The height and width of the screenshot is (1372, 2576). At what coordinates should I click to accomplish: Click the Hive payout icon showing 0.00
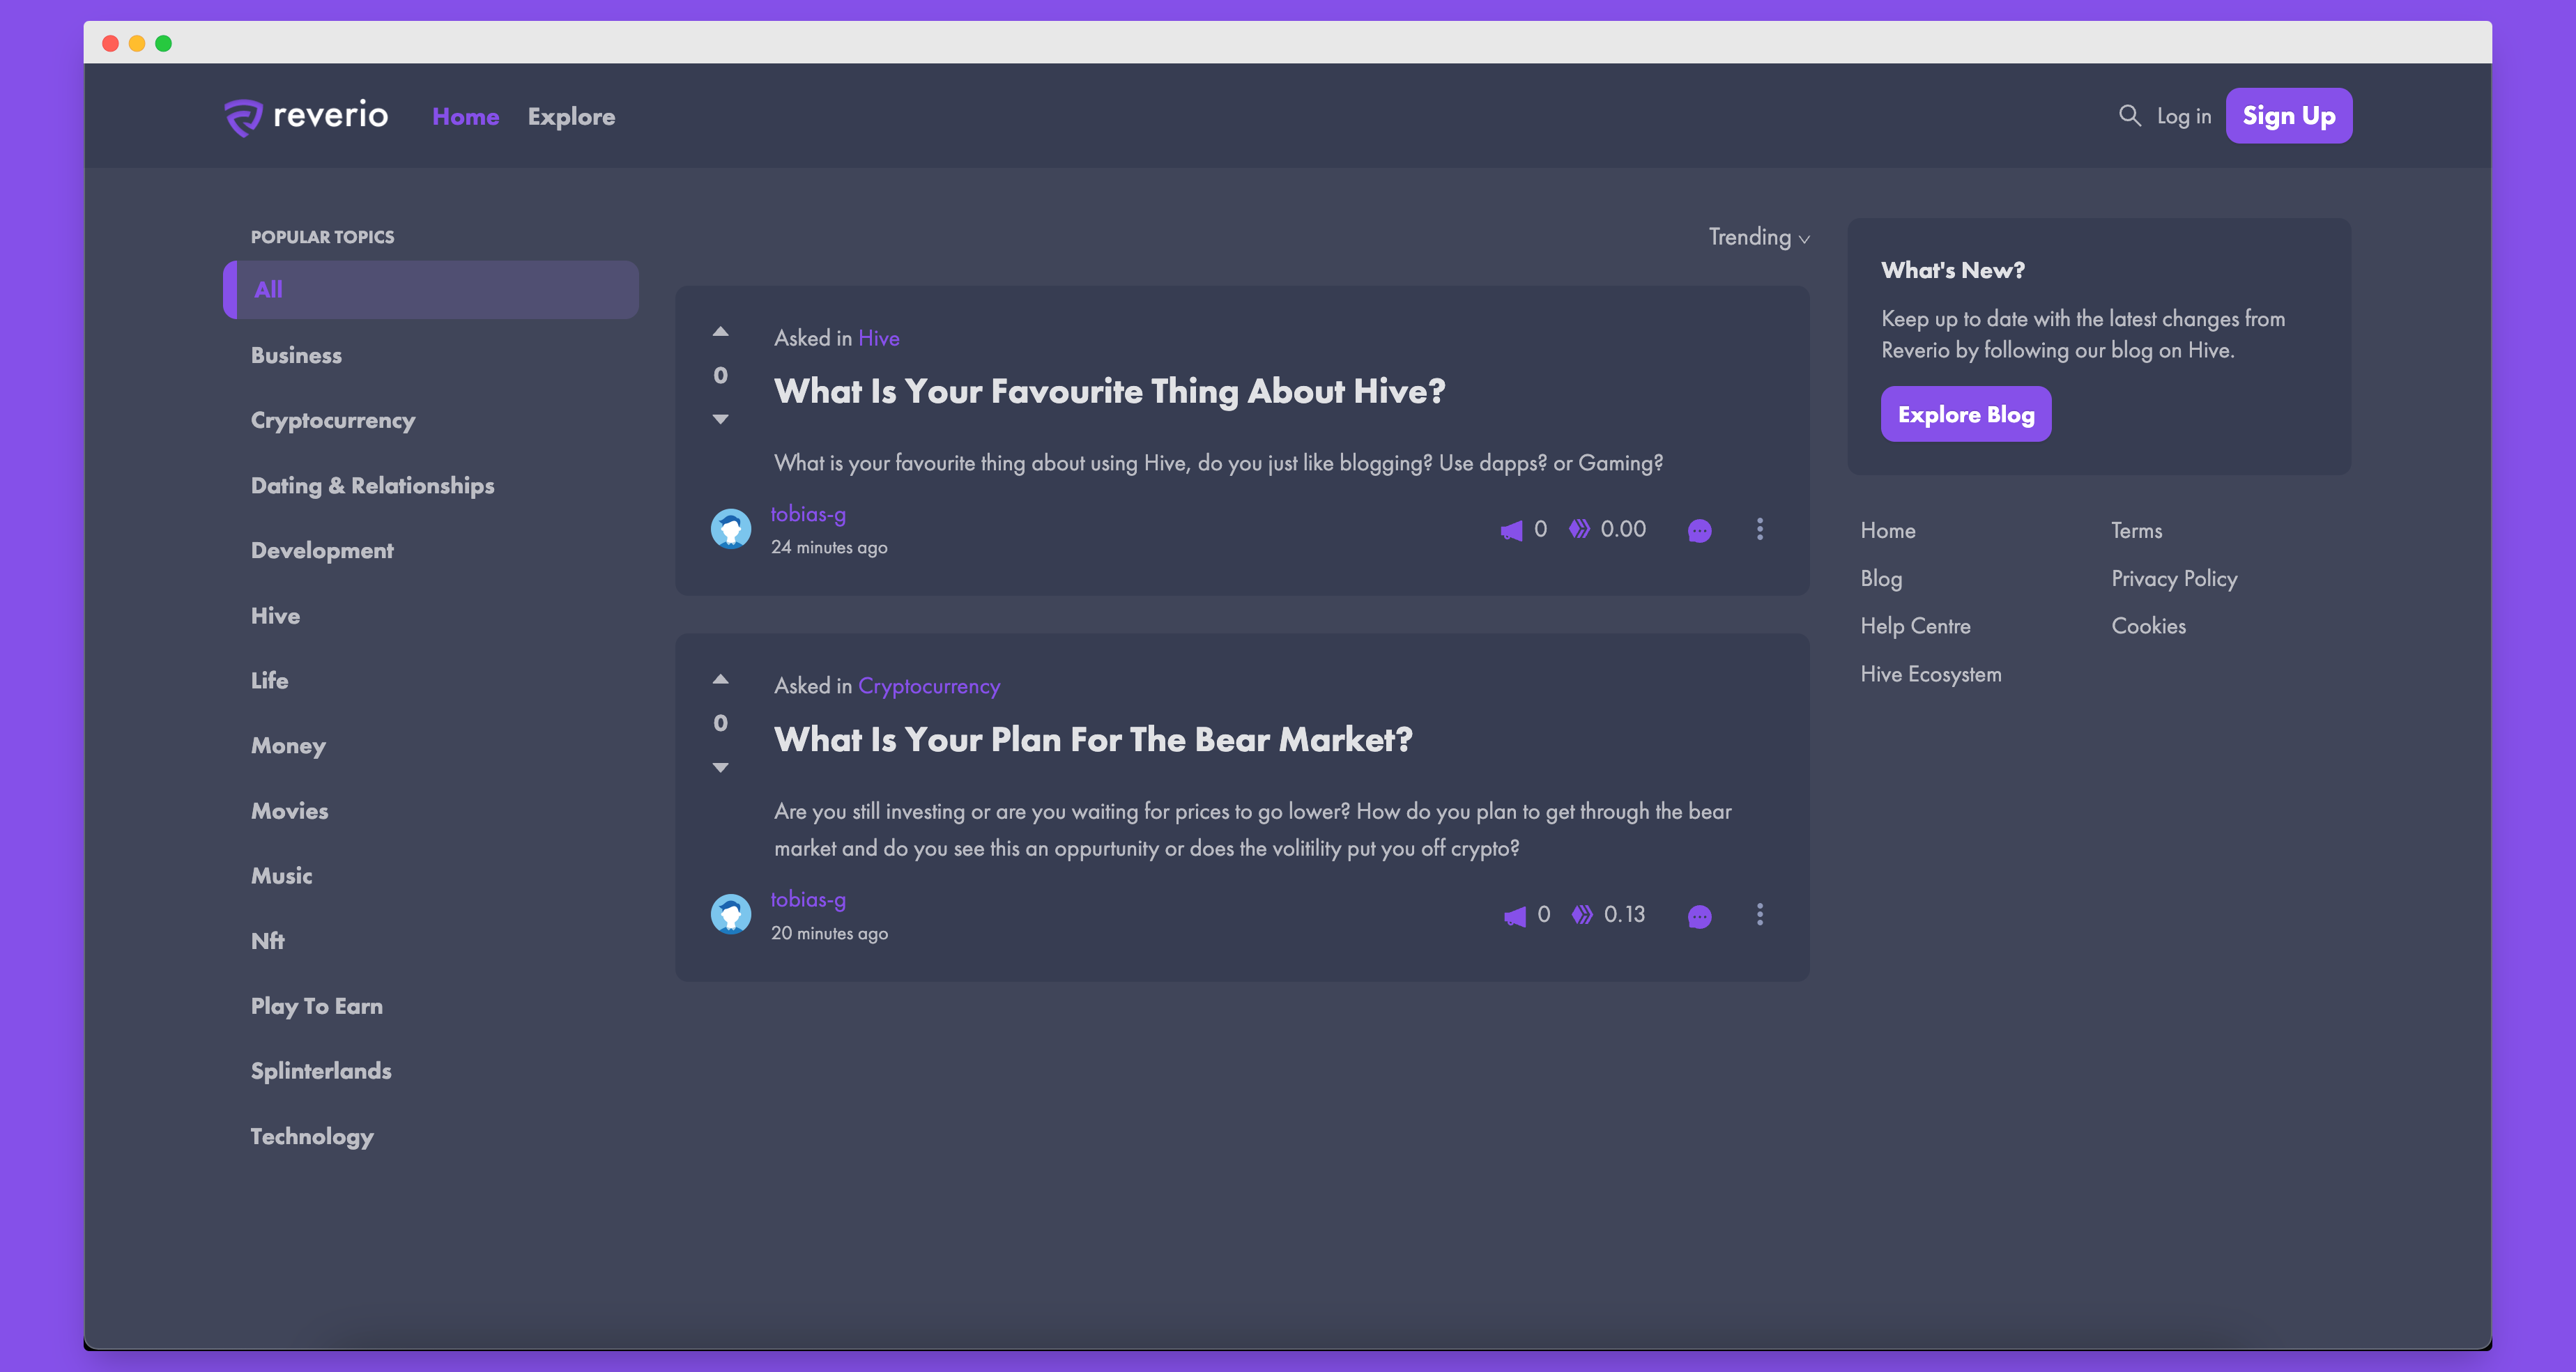(x=1579, y=529)
